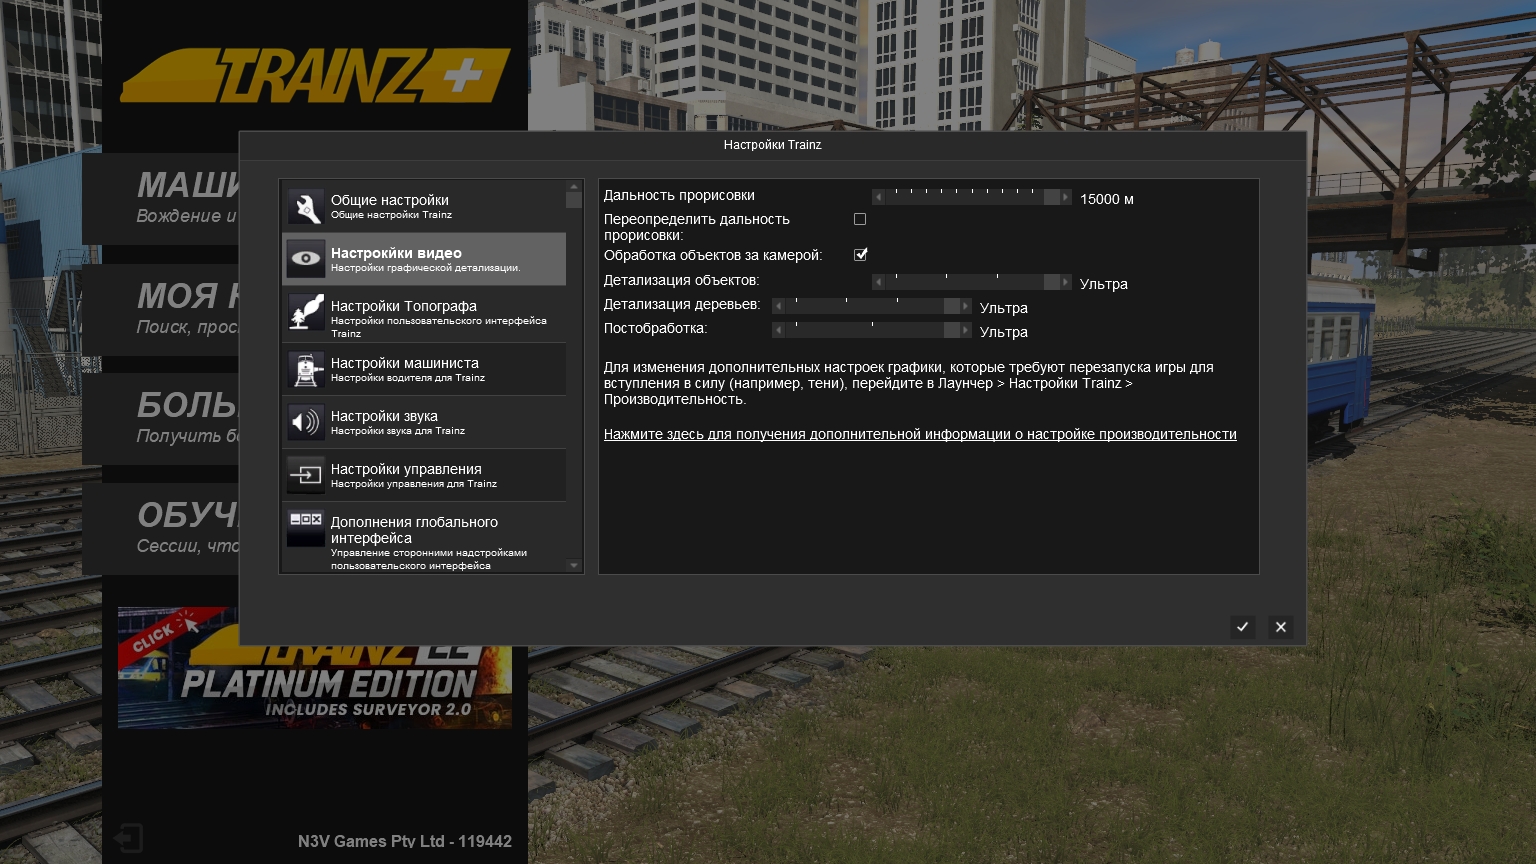Open the 'МОЯ...' main menu button

tap(162, 309)
